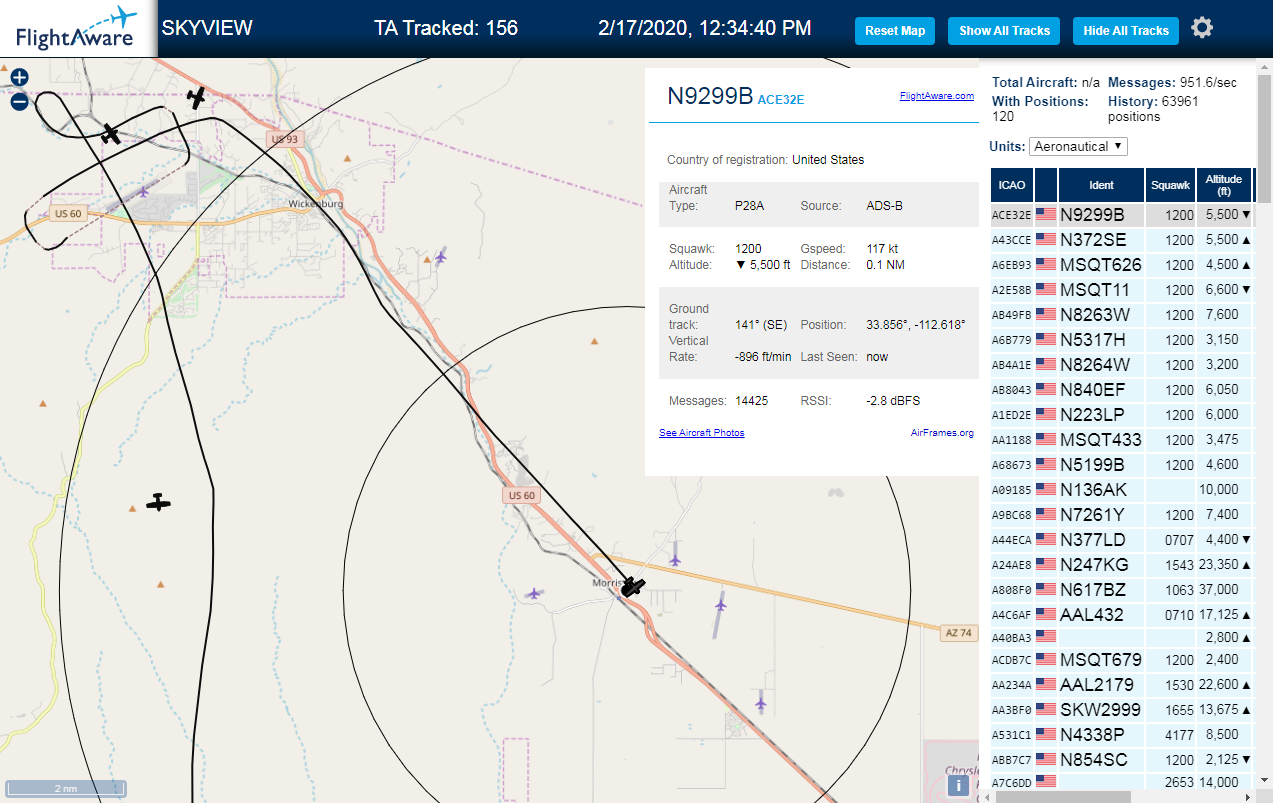Sort table by Squawk column header
Viewport: 1273px width, 803px height.
pyautogui.click(x=1170, y=185)
